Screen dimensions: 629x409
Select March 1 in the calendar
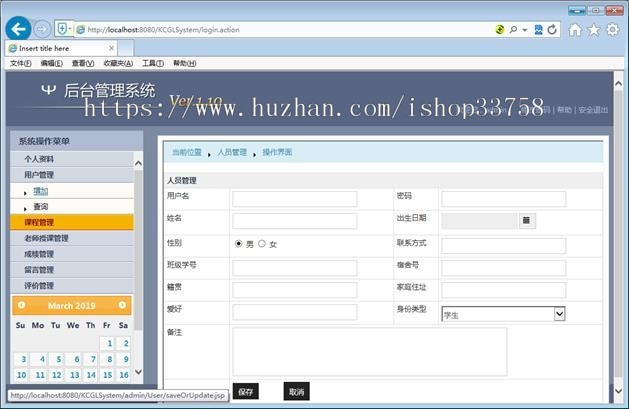(108, 343)
